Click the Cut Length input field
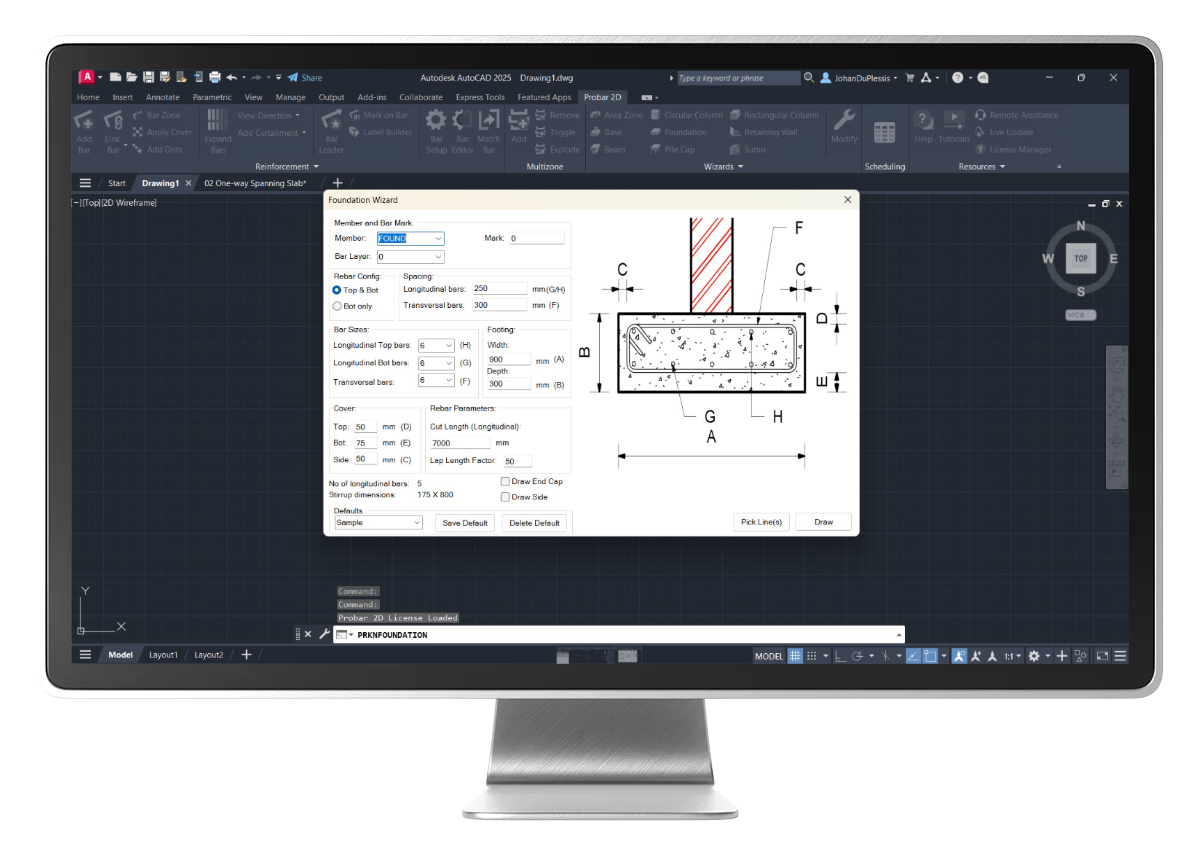 click(x=460, y=442)
